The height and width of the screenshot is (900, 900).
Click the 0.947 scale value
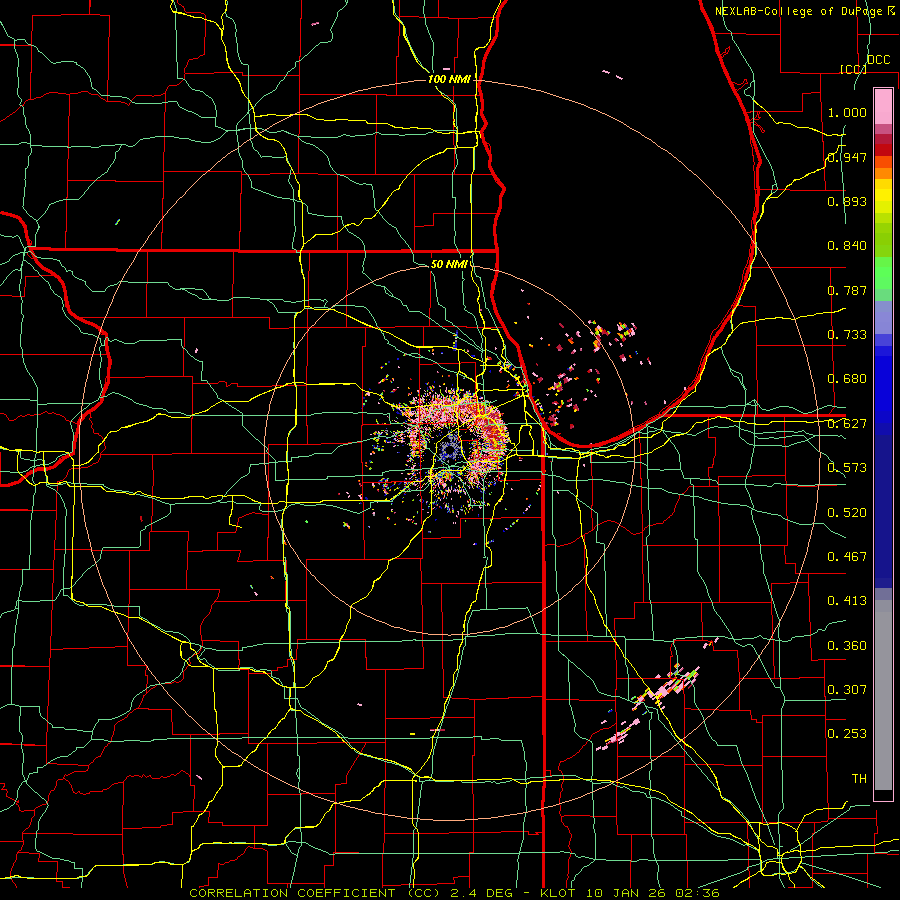click(847, 157)
